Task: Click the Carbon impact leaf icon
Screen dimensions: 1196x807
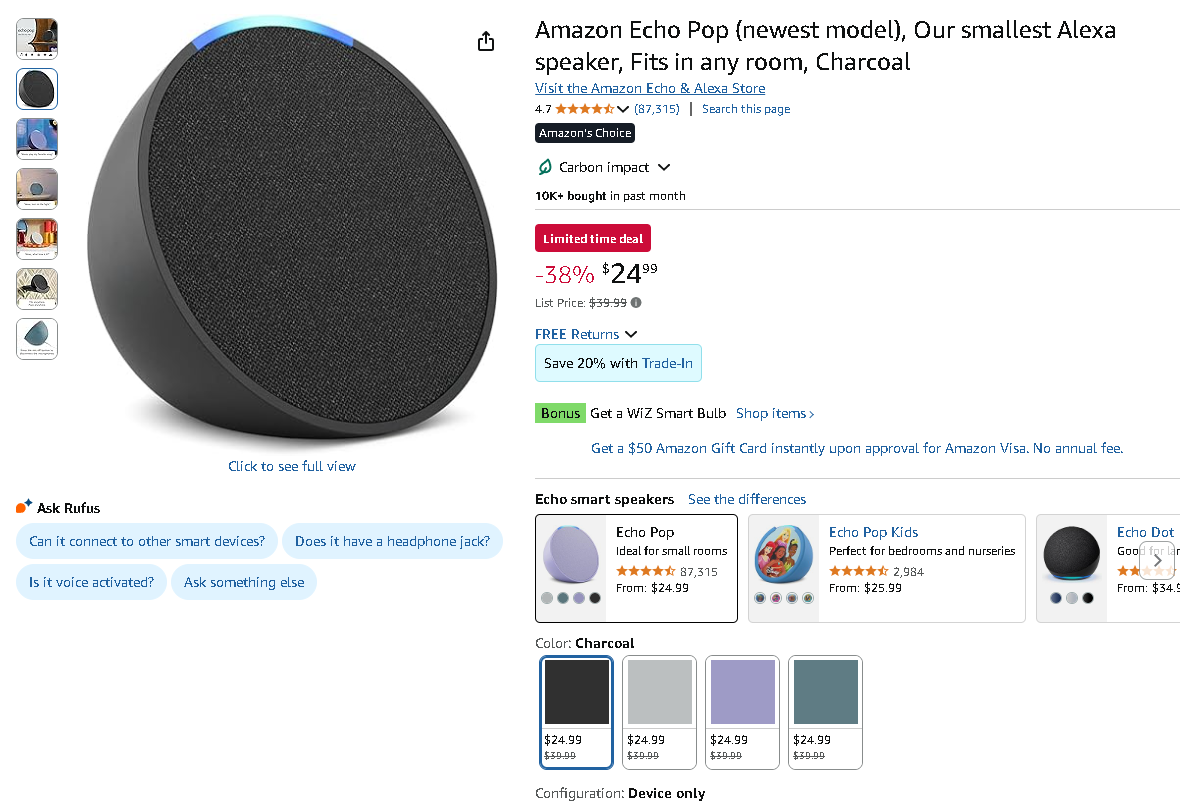Action: (545, 167)
